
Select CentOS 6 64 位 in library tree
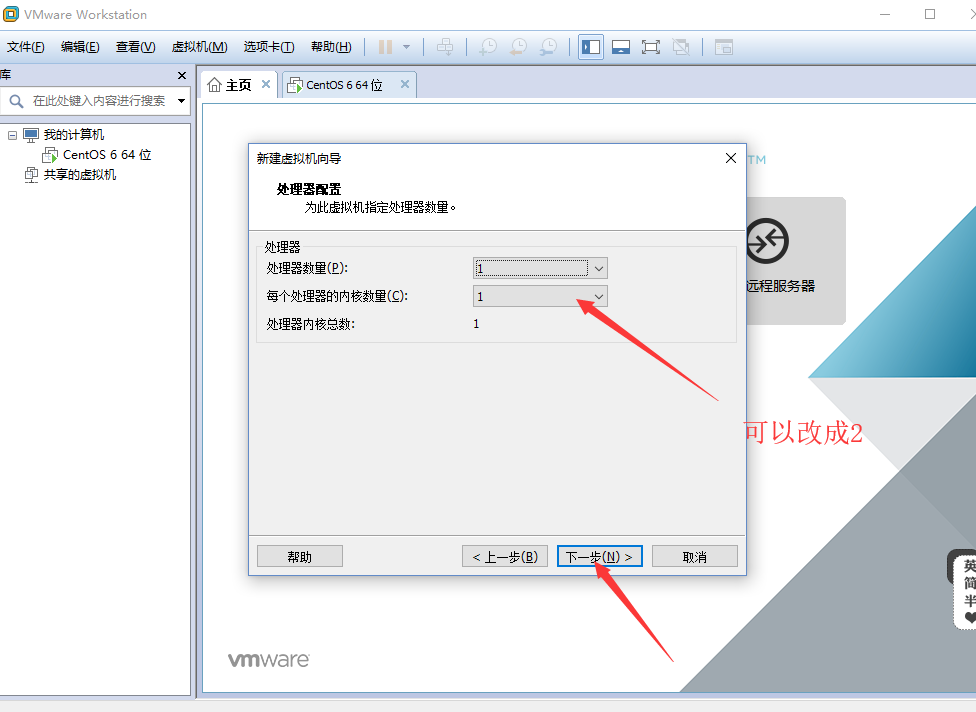coord(107,154)
